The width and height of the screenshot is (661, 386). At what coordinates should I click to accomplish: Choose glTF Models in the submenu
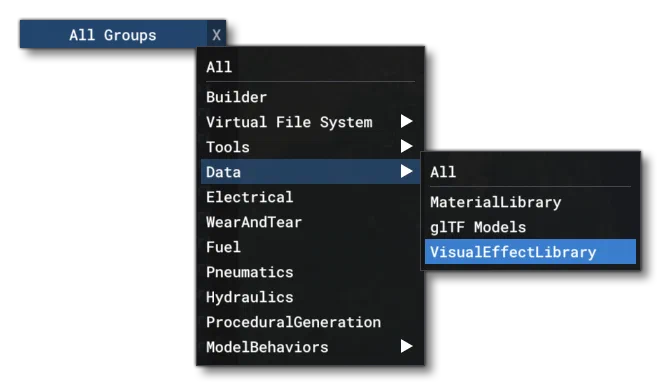(x=530, y=227)
